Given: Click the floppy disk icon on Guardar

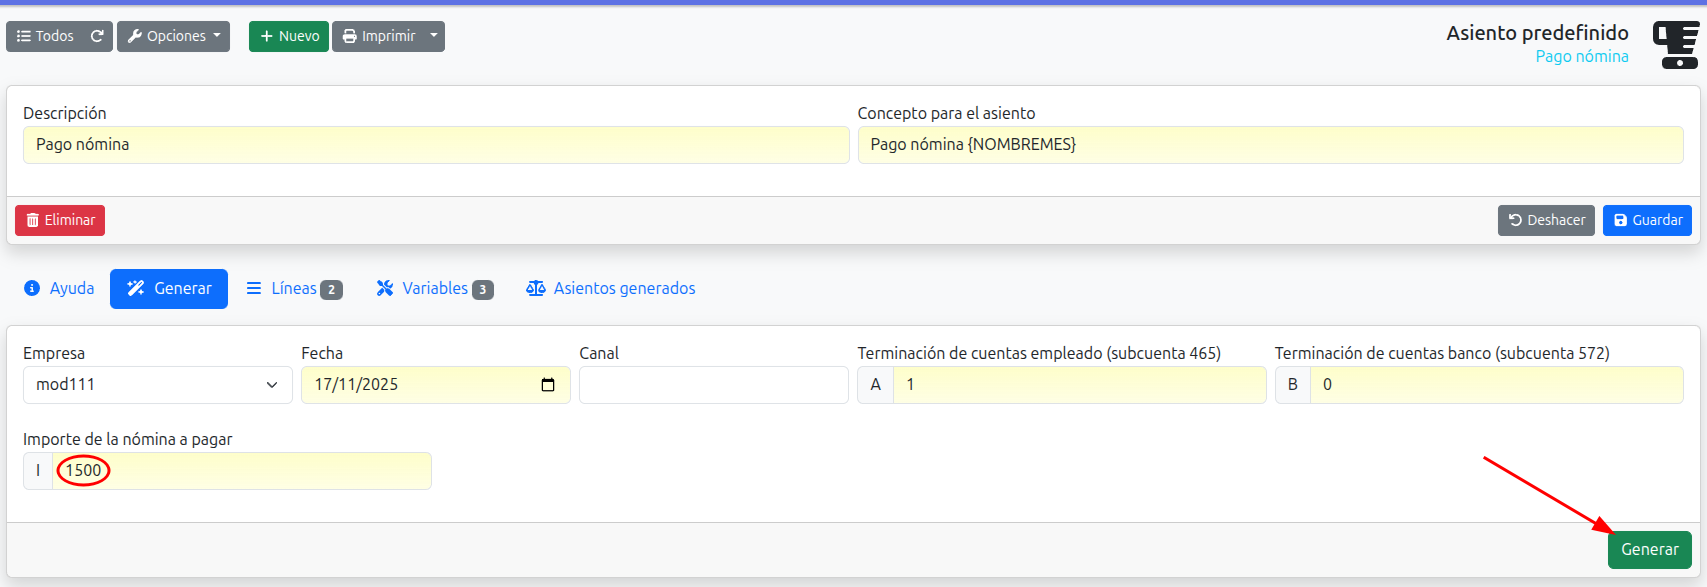Looking at the screenshot, I should pyautogui.click(x=1620, y=220).
